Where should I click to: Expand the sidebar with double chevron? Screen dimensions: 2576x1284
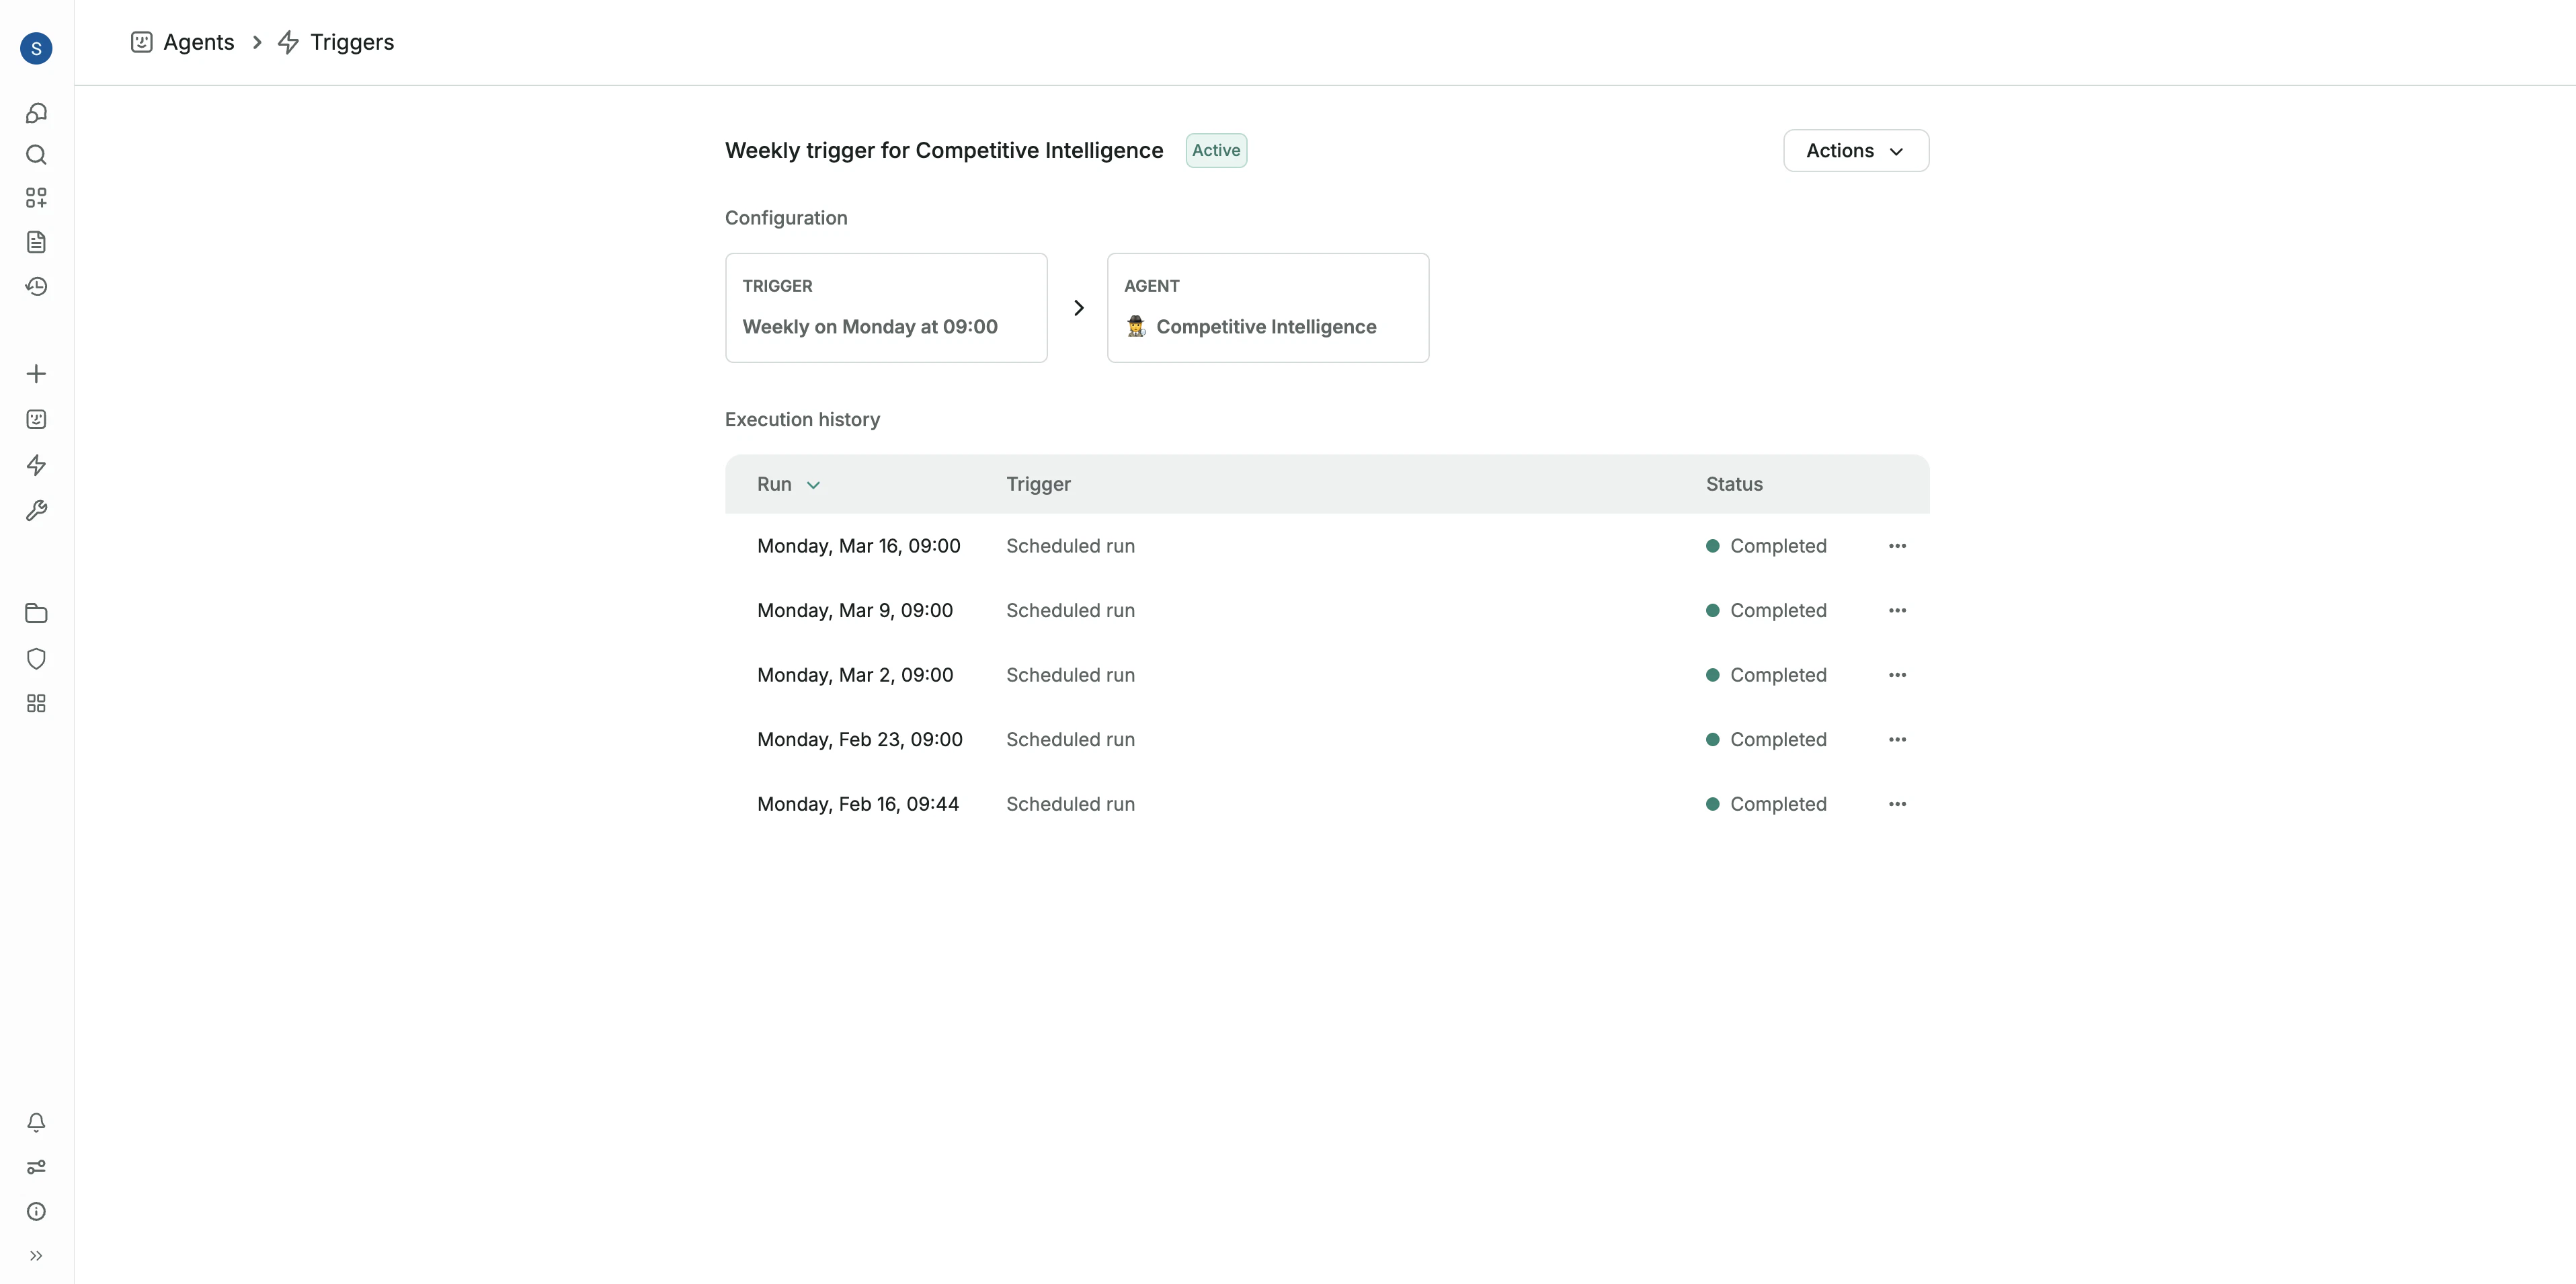click(36, 1256)
